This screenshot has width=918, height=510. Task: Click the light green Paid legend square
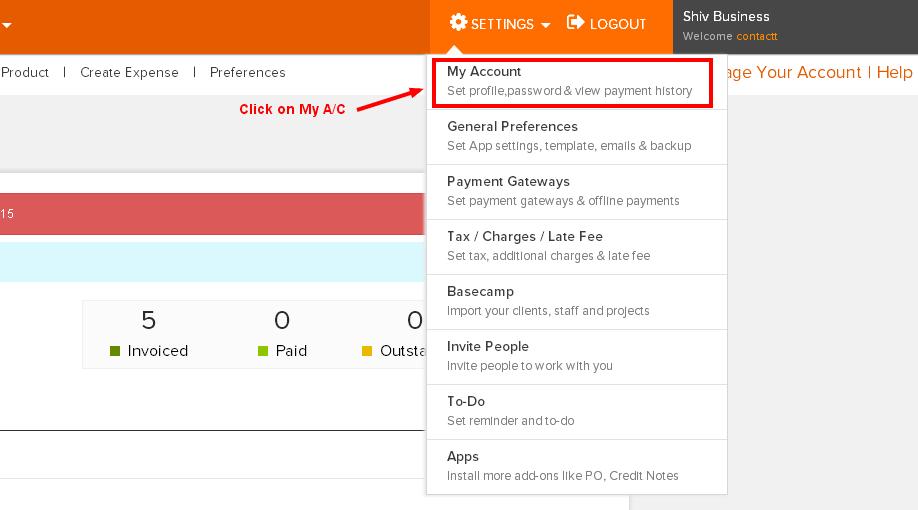click(263, 351)
